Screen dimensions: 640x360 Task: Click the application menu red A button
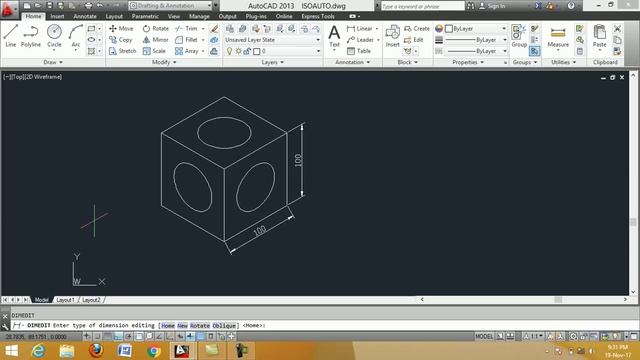click(7, 9)
